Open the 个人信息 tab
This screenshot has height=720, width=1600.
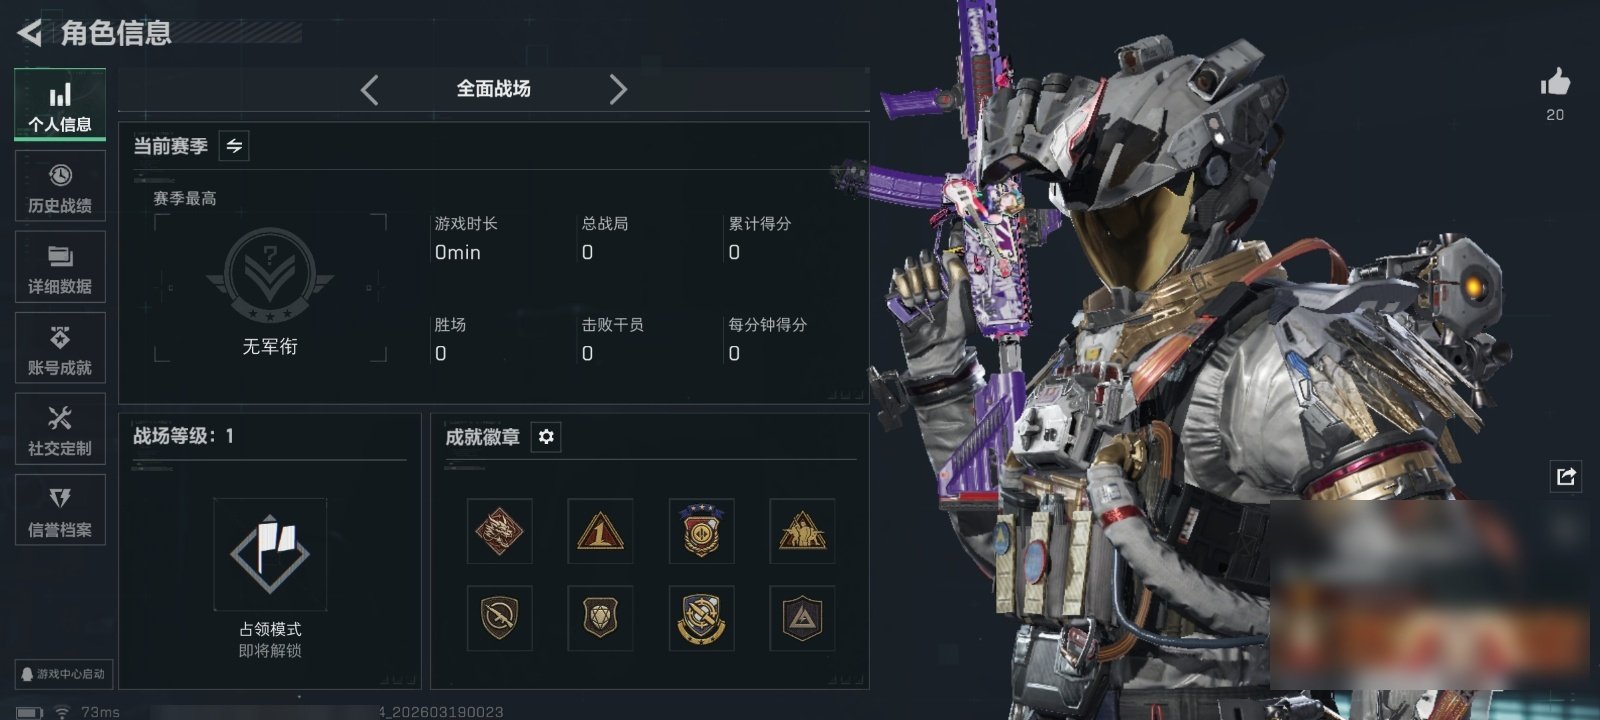[60, 104]
